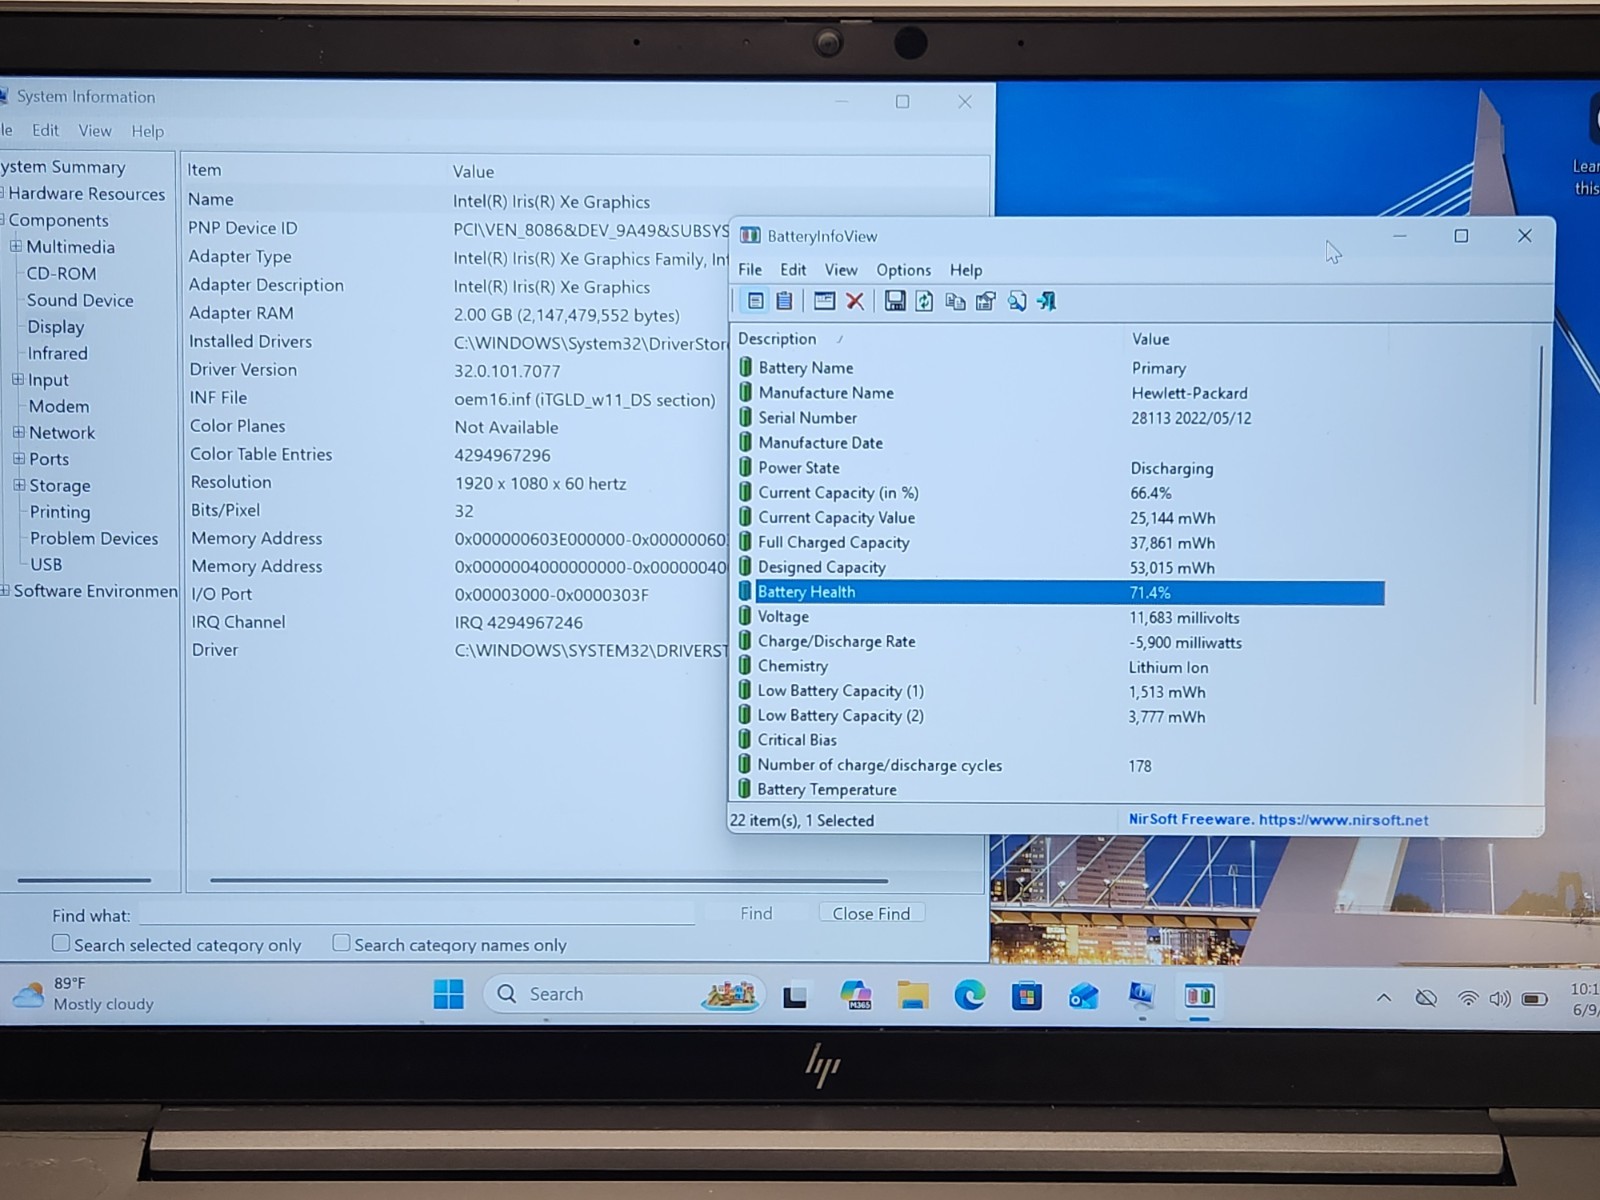
Task: Select the Driver Version row in System Information
Action: coord(460,370)
